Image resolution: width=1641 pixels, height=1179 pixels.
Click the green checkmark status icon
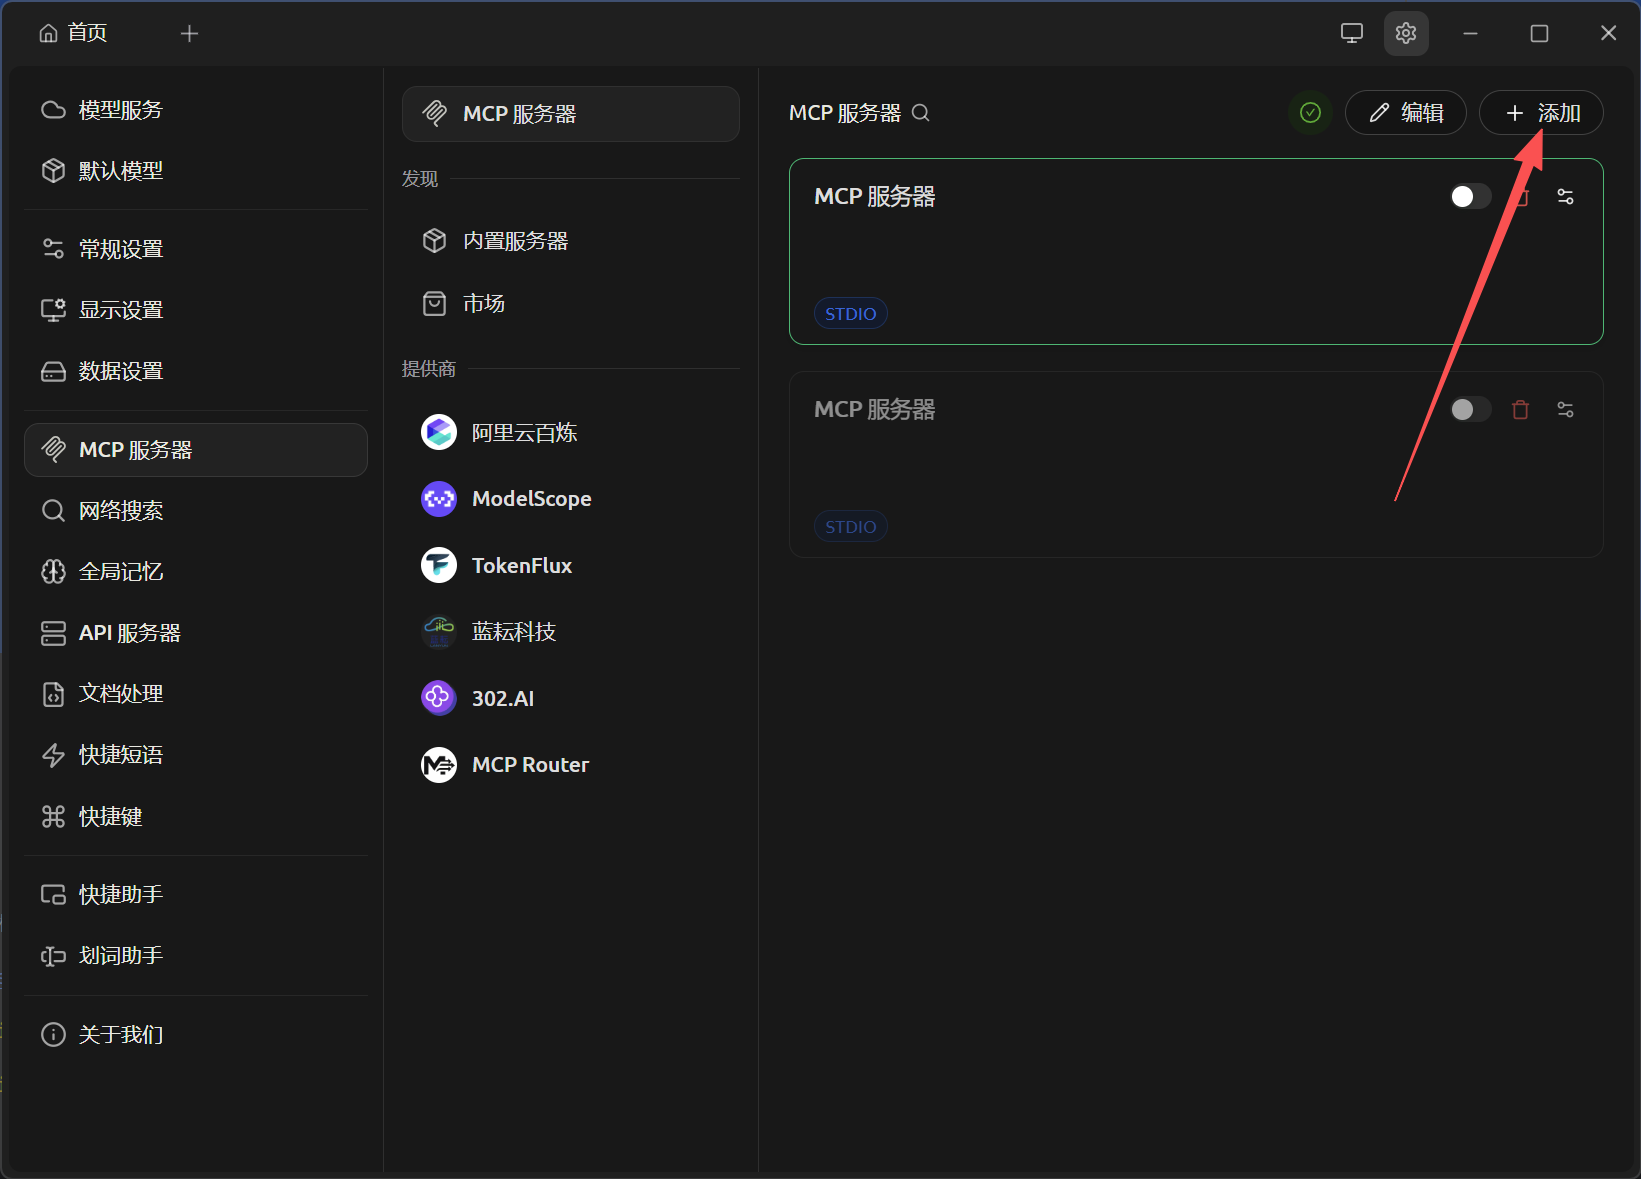1310,113
